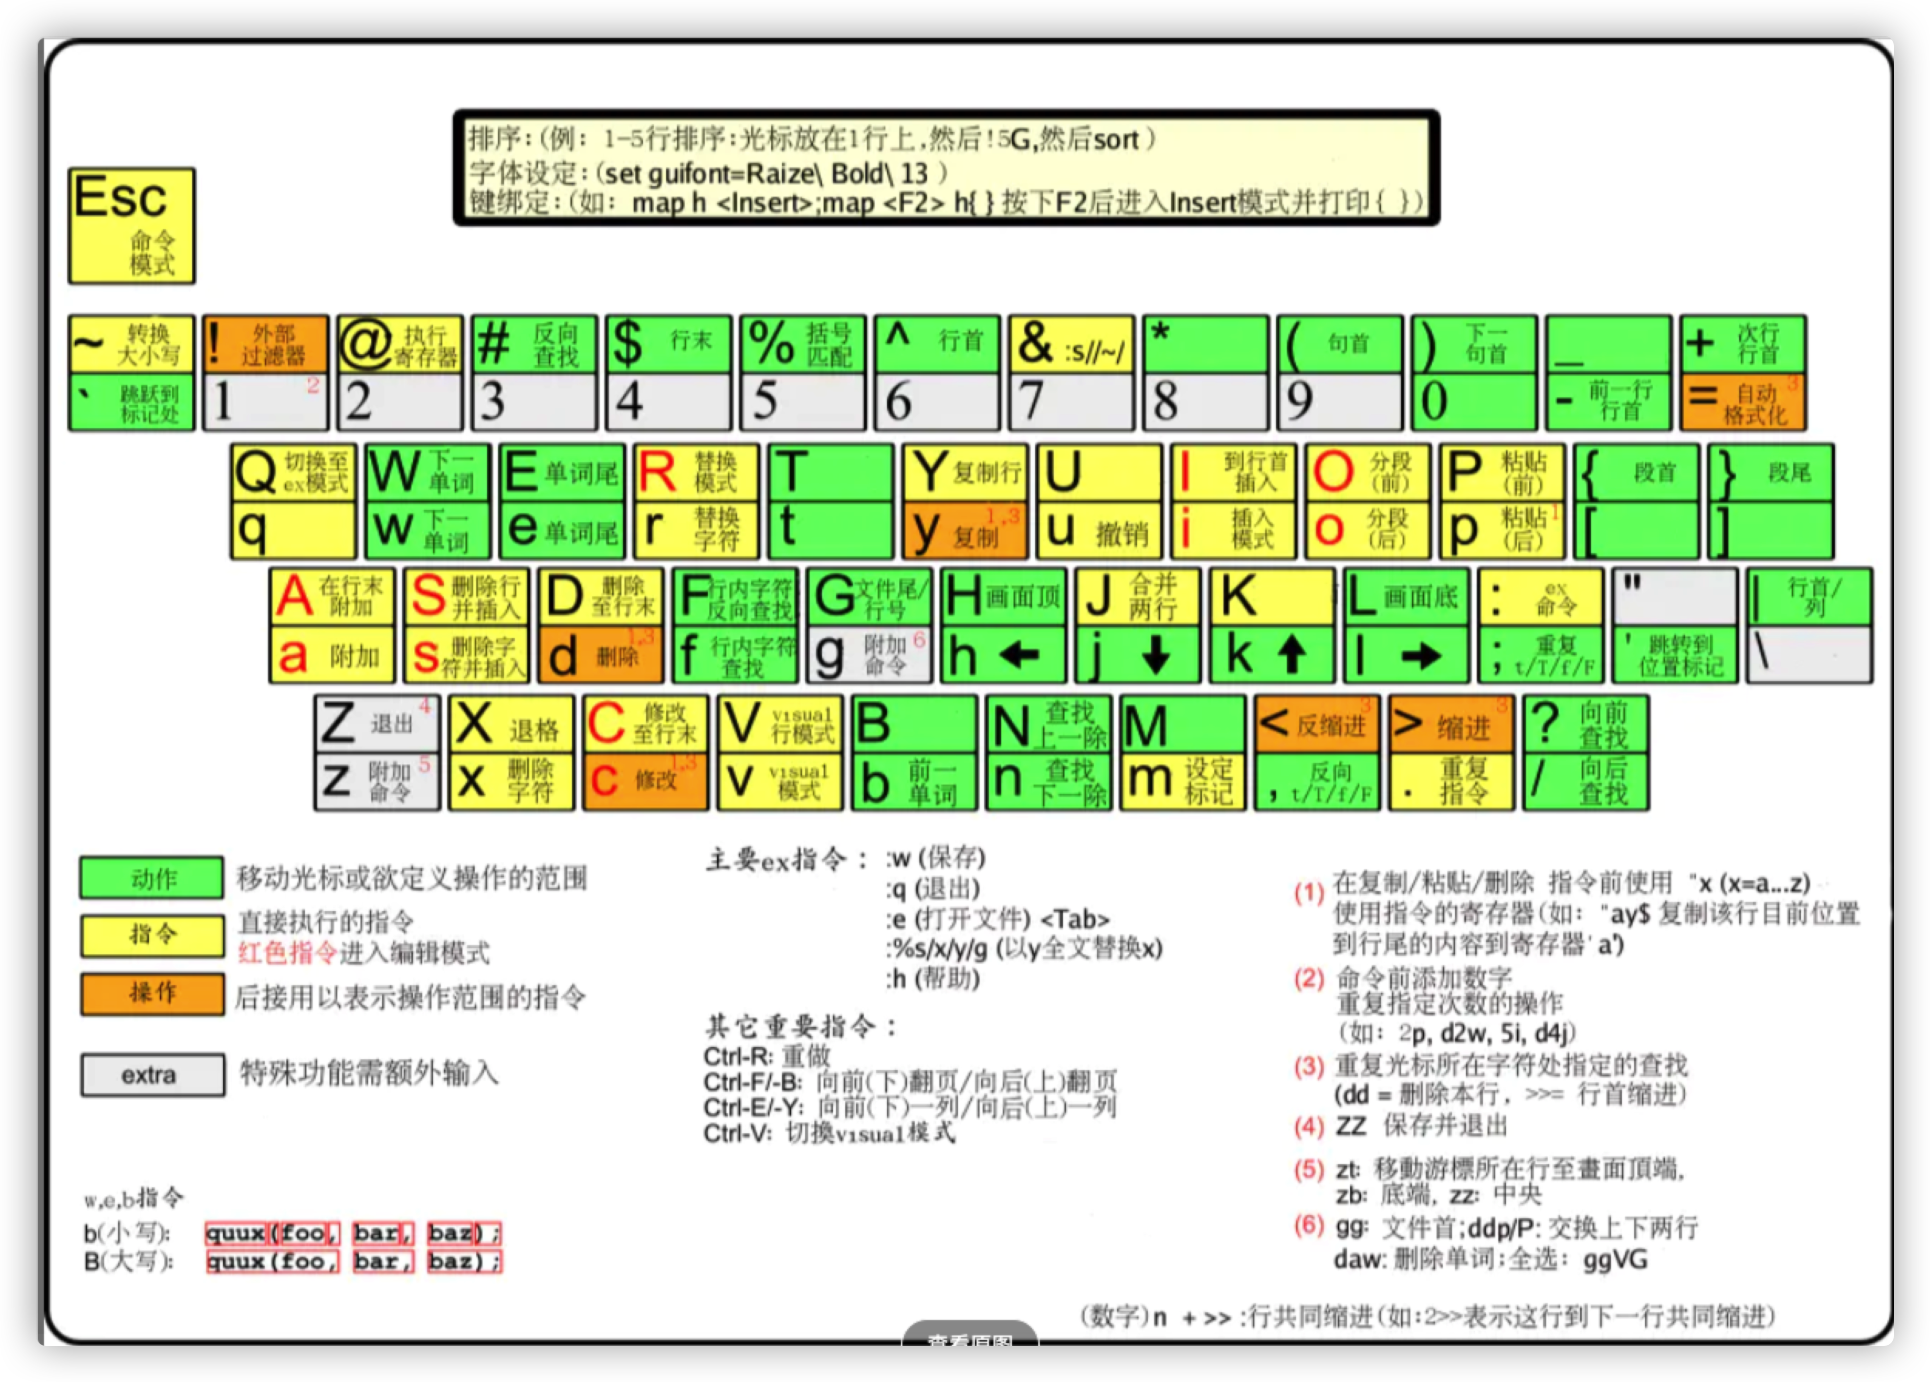Select the k up-arrow movement key
Screen dimensions: 1930x1382
[x=1270, y=655]
